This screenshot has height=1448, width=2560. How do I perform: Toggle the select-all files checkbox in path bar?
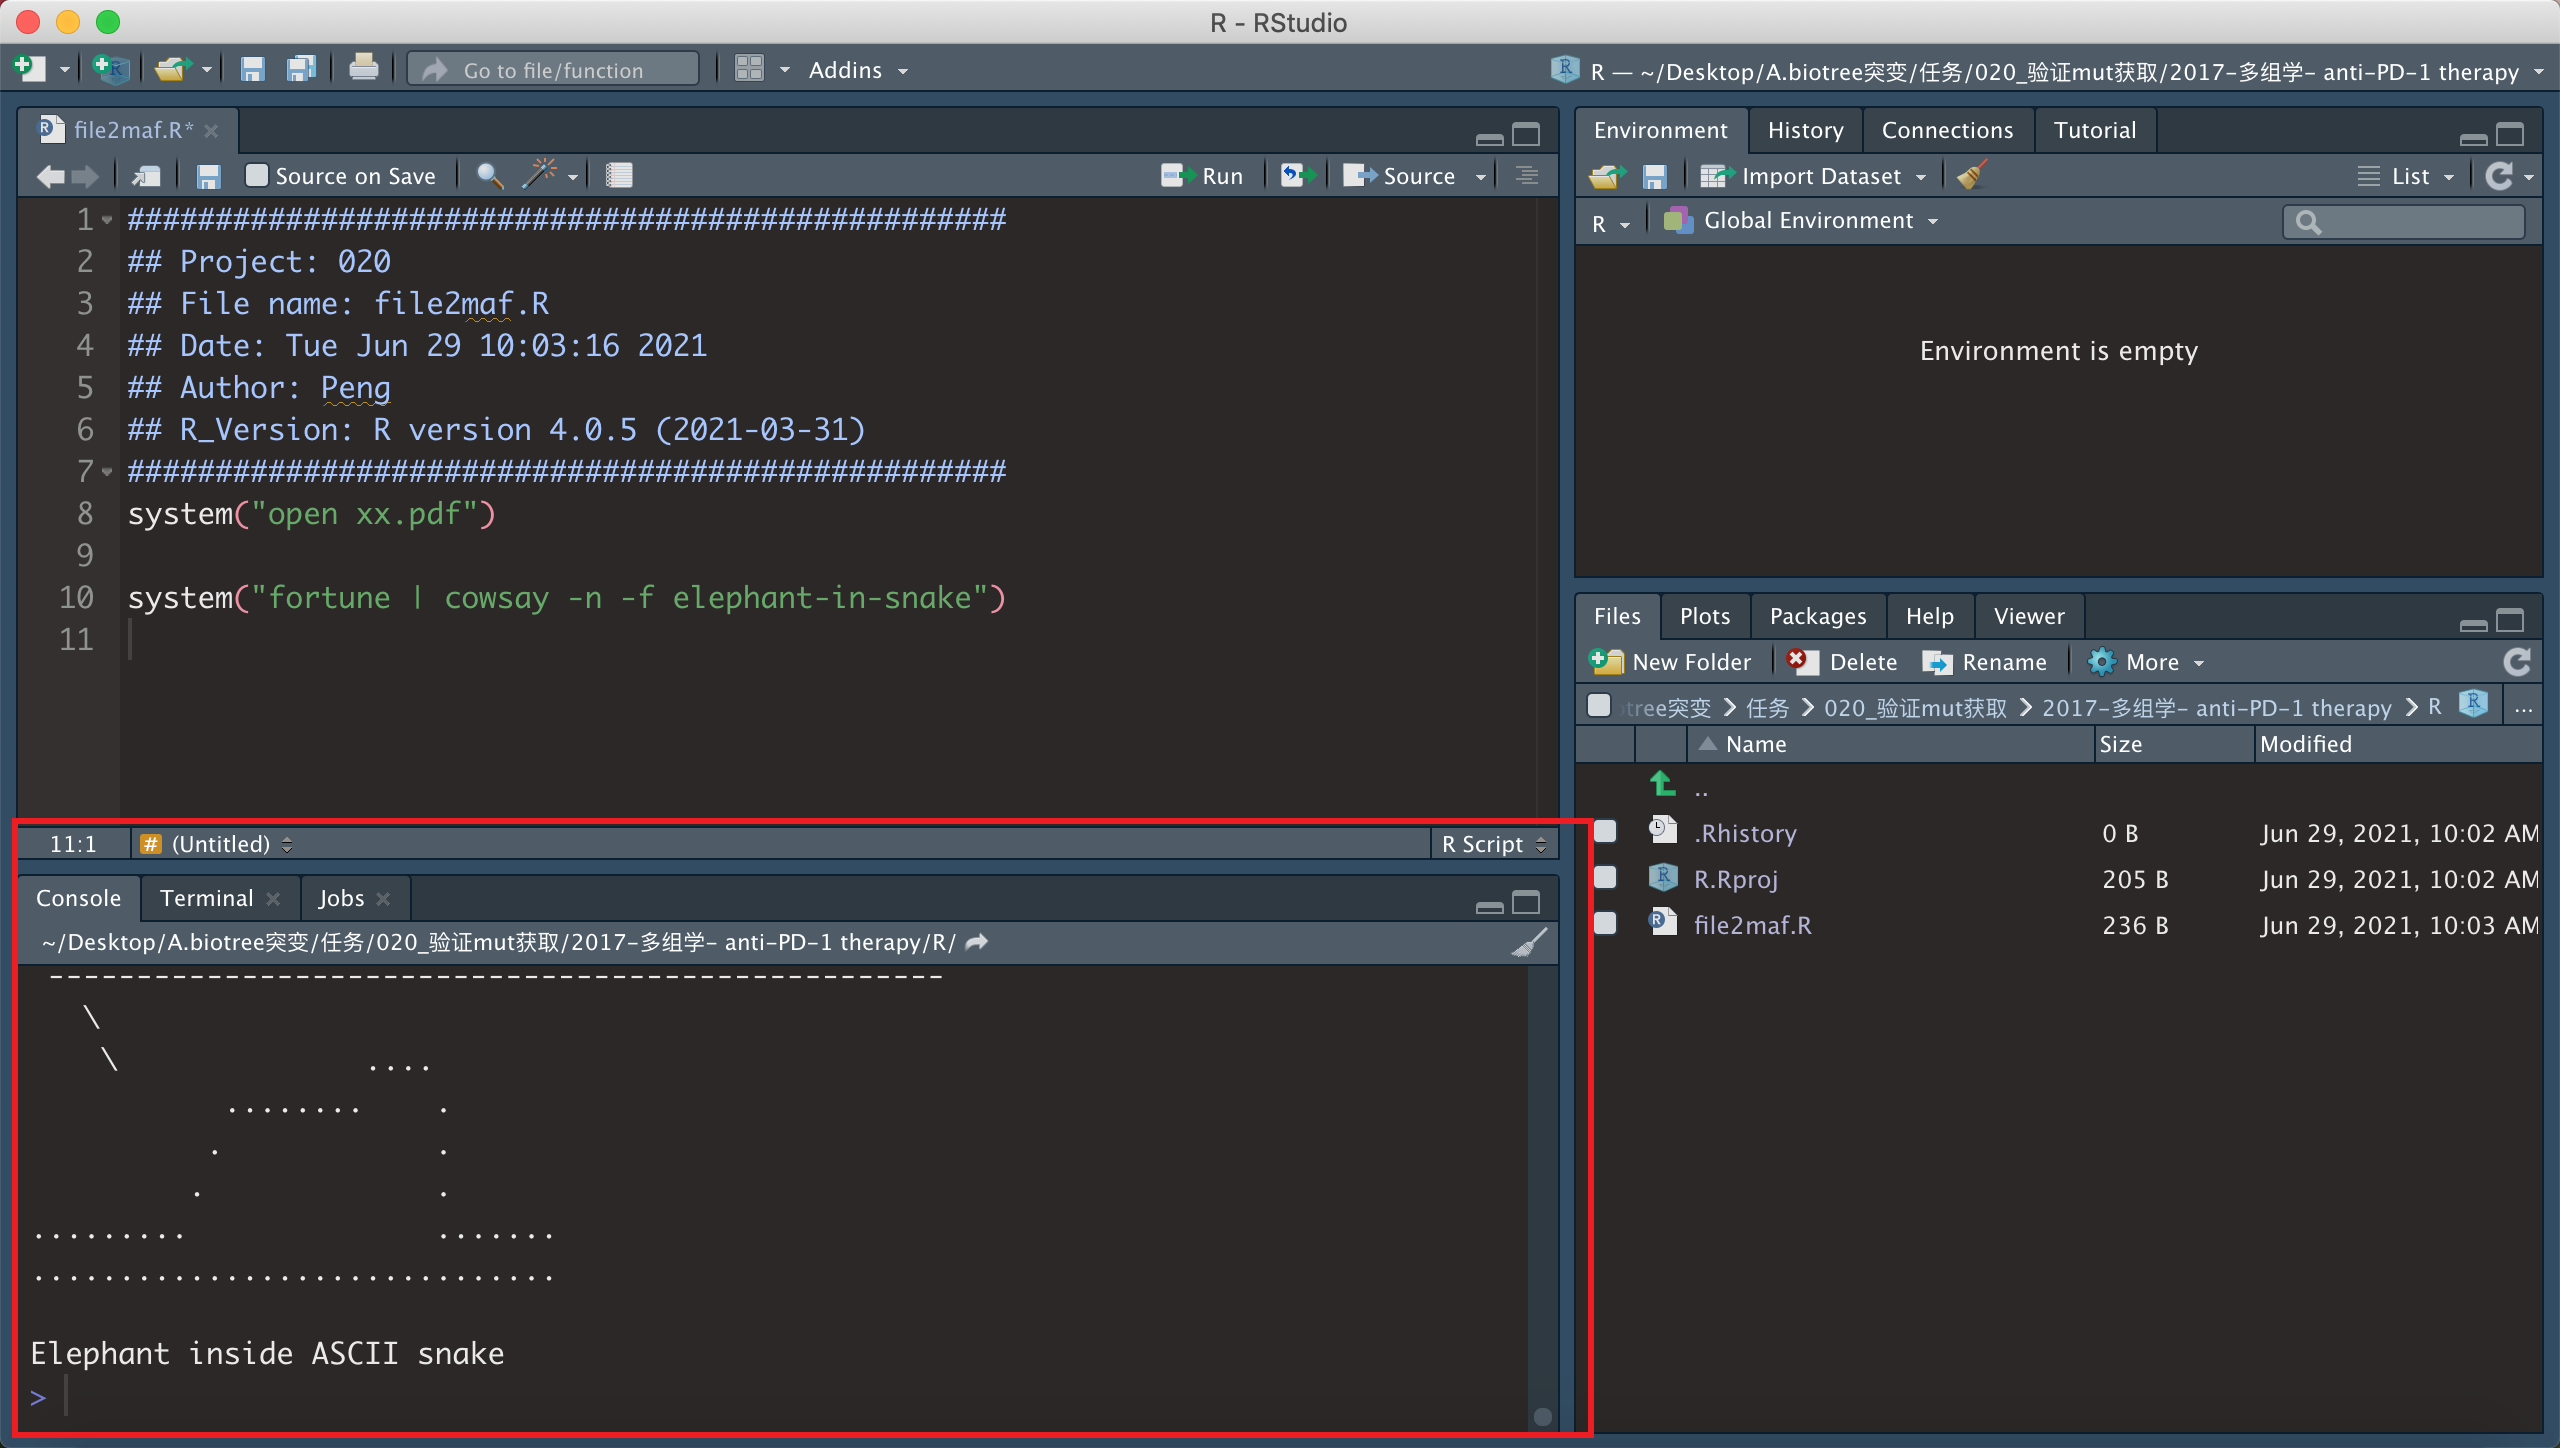tap(1599, 706)
